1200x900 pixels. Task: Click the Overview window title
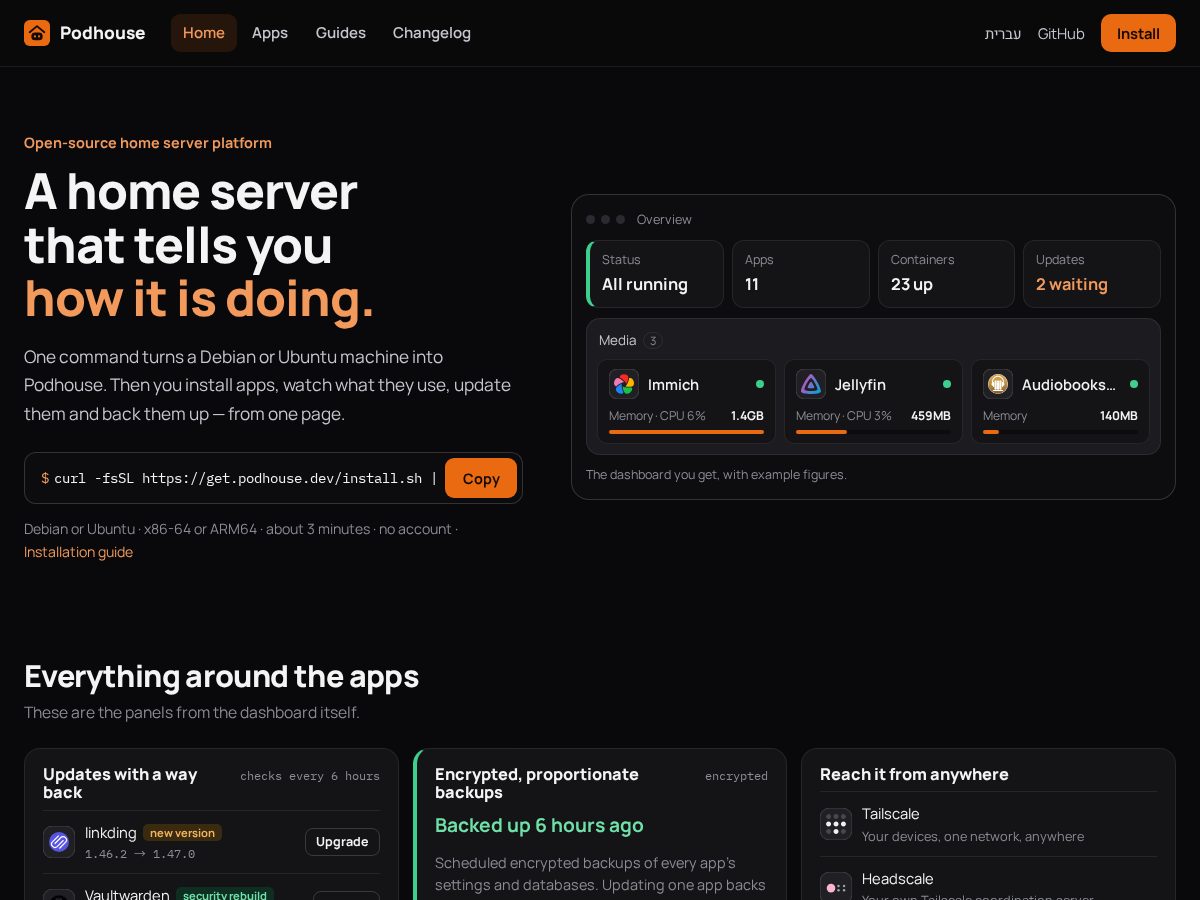tap(664, 219)
